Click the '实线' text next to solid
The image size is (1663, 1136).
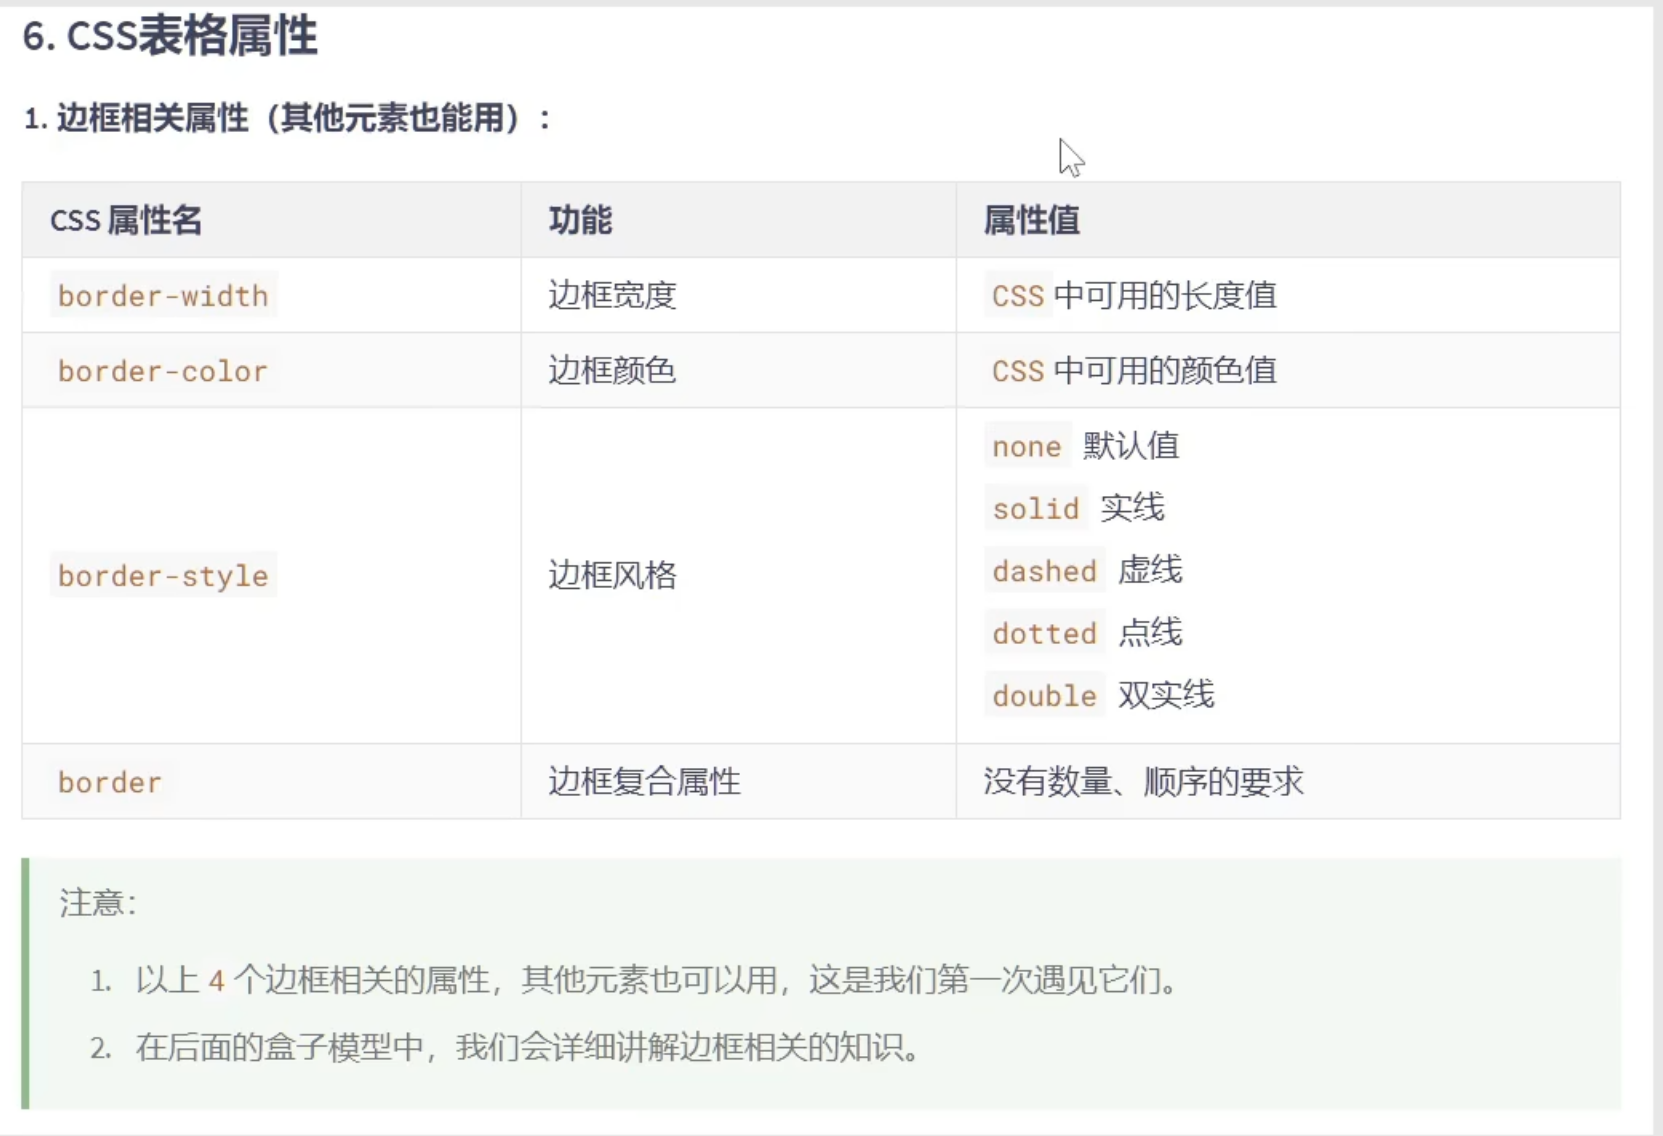(x=1133, y=508)
